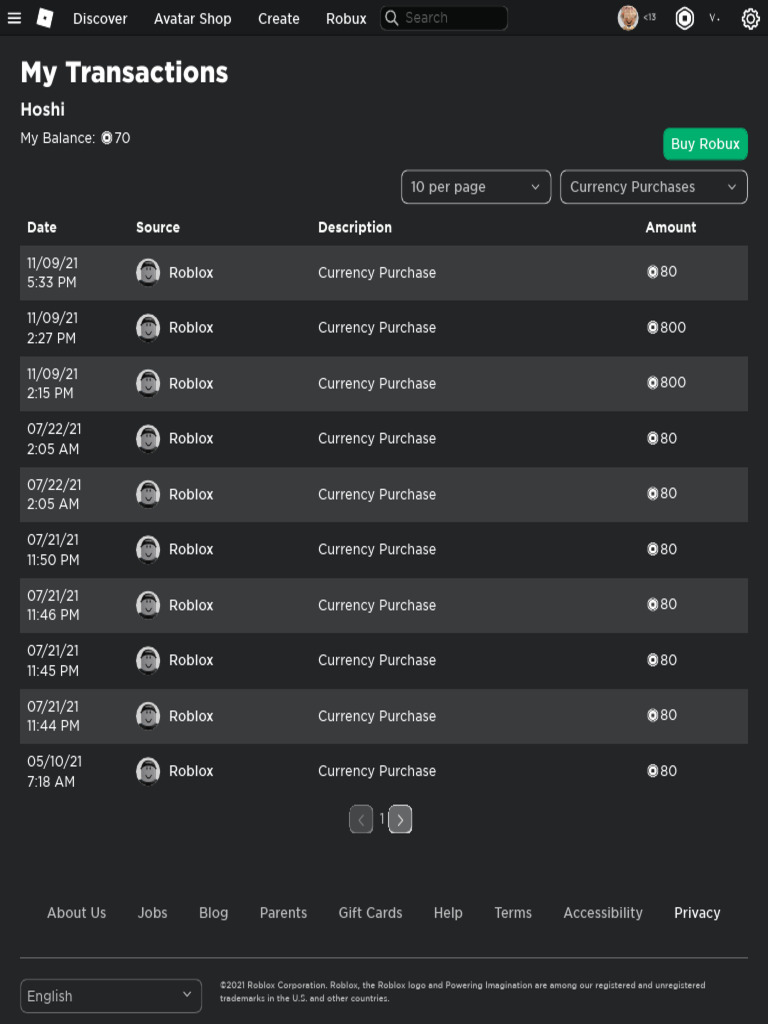Open the Discover menu item

100,18
